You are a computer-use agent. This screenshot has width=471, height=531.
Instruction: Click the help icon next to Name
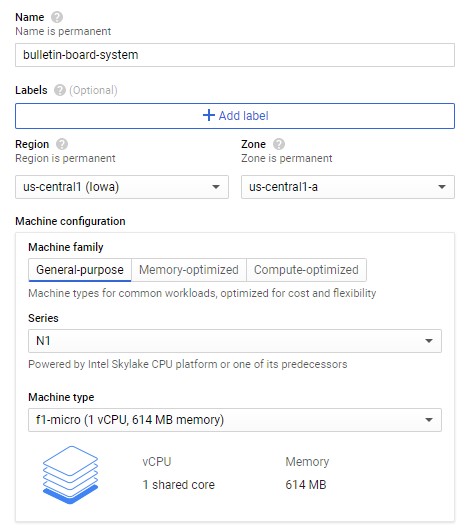point(57,17)
